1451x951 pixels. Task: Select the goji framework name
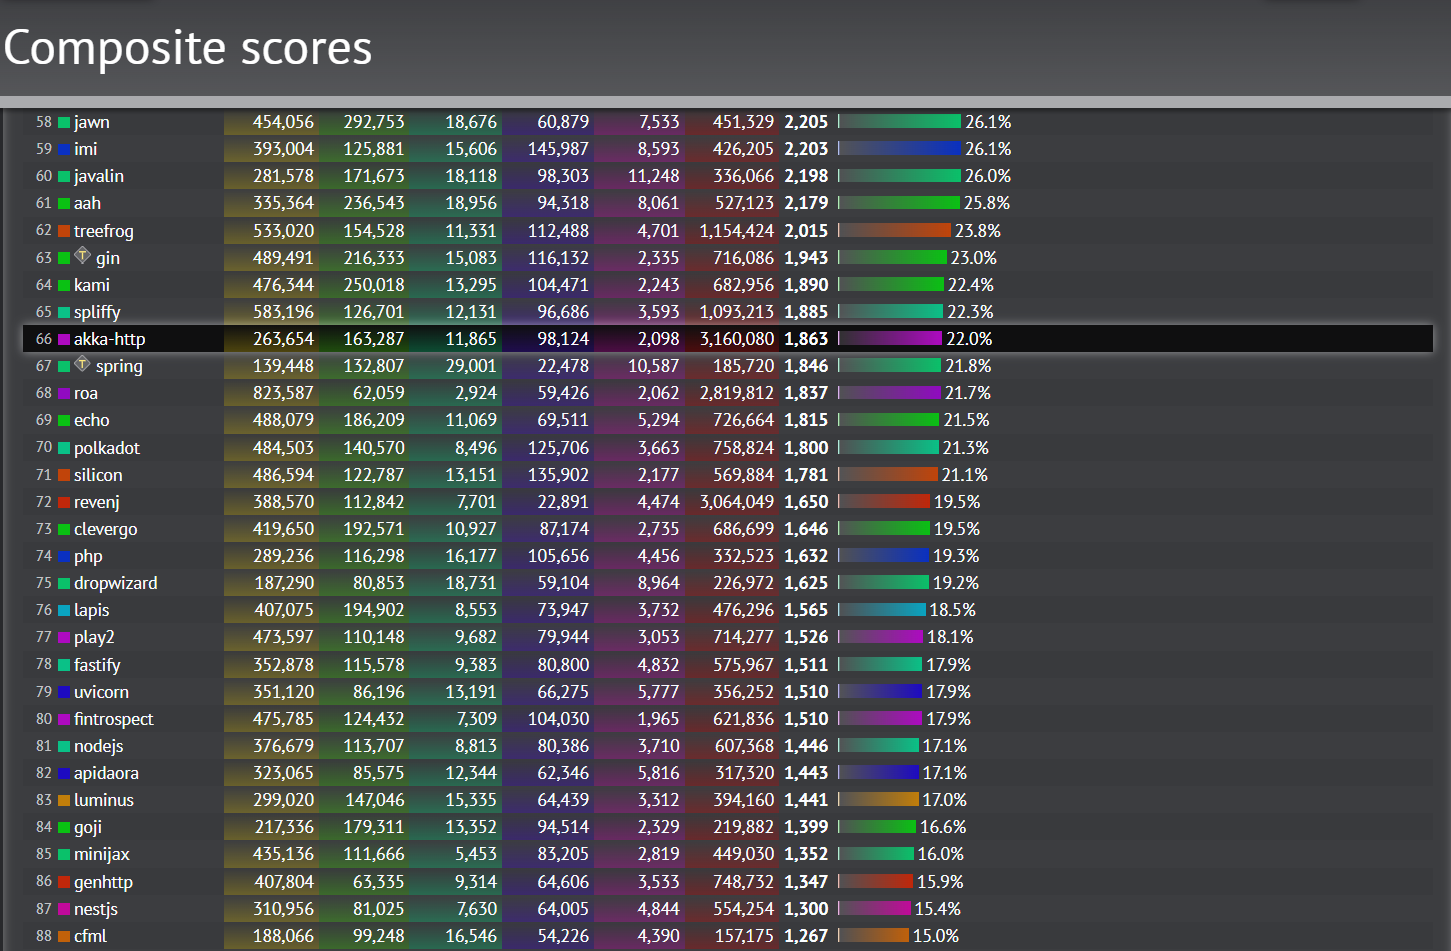point(88,827)
